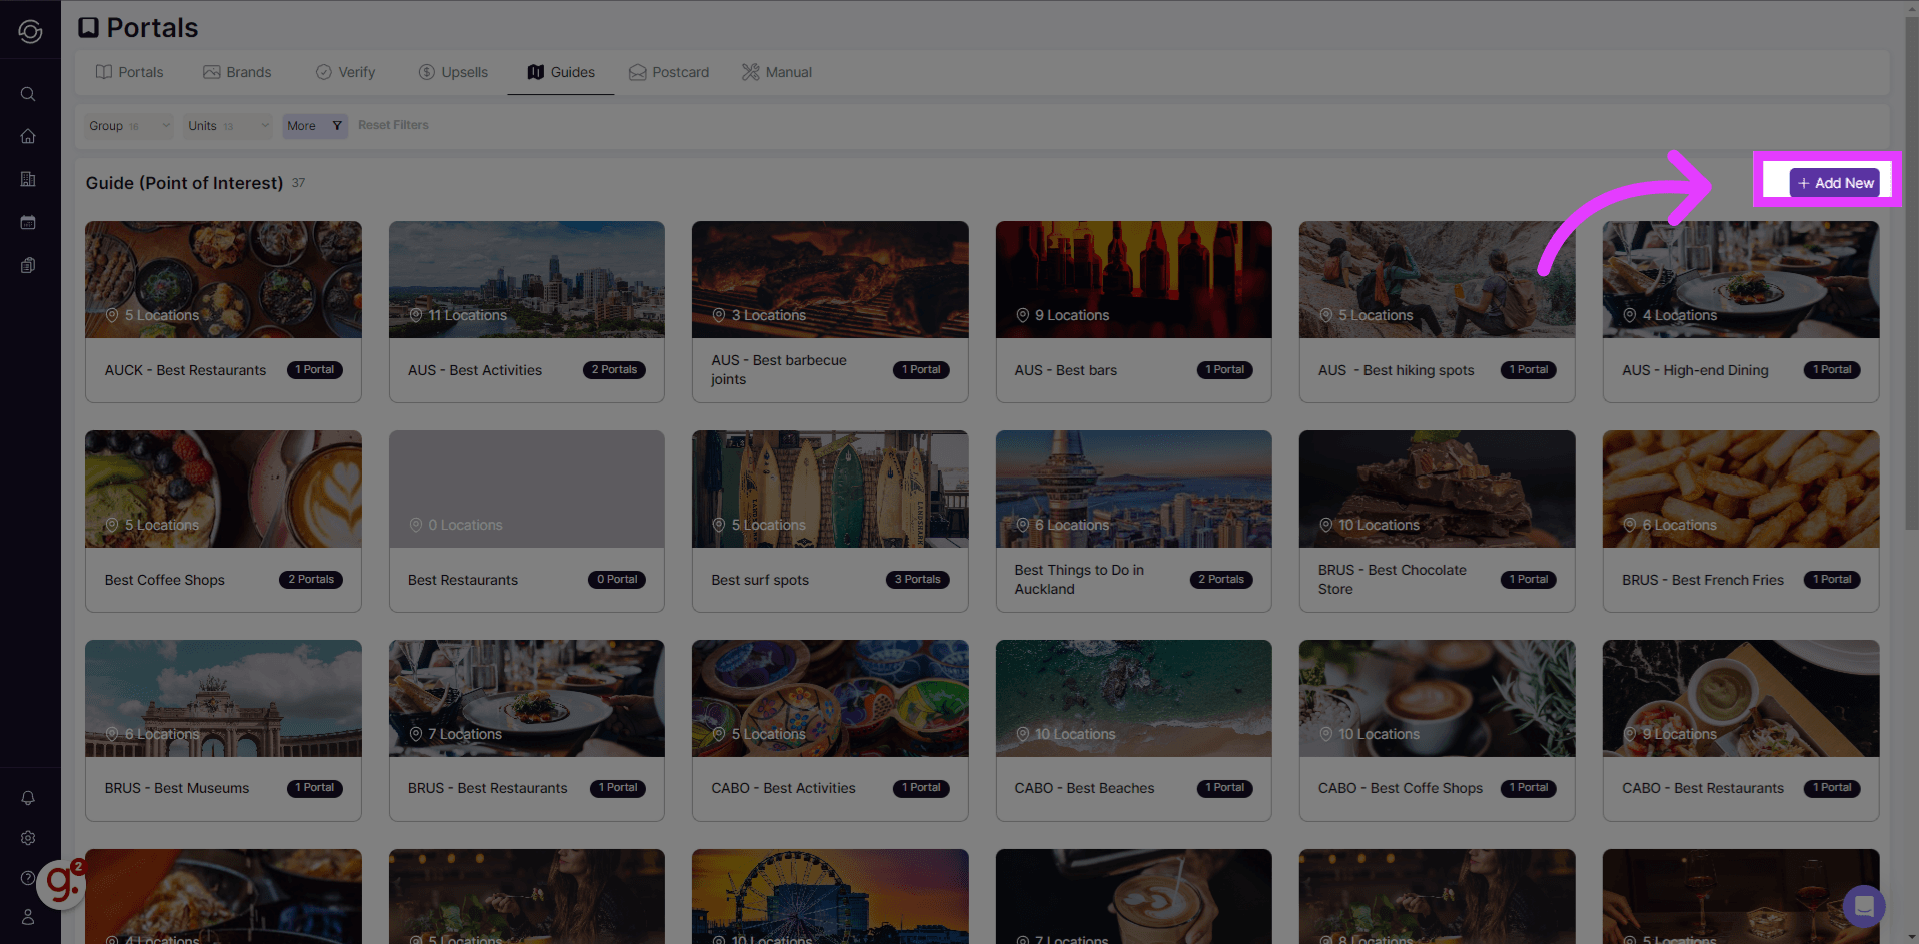The image size is (1919, 944).
Task: Open the AUS - Best Activities guide card
Action: [x=526, y=310]
